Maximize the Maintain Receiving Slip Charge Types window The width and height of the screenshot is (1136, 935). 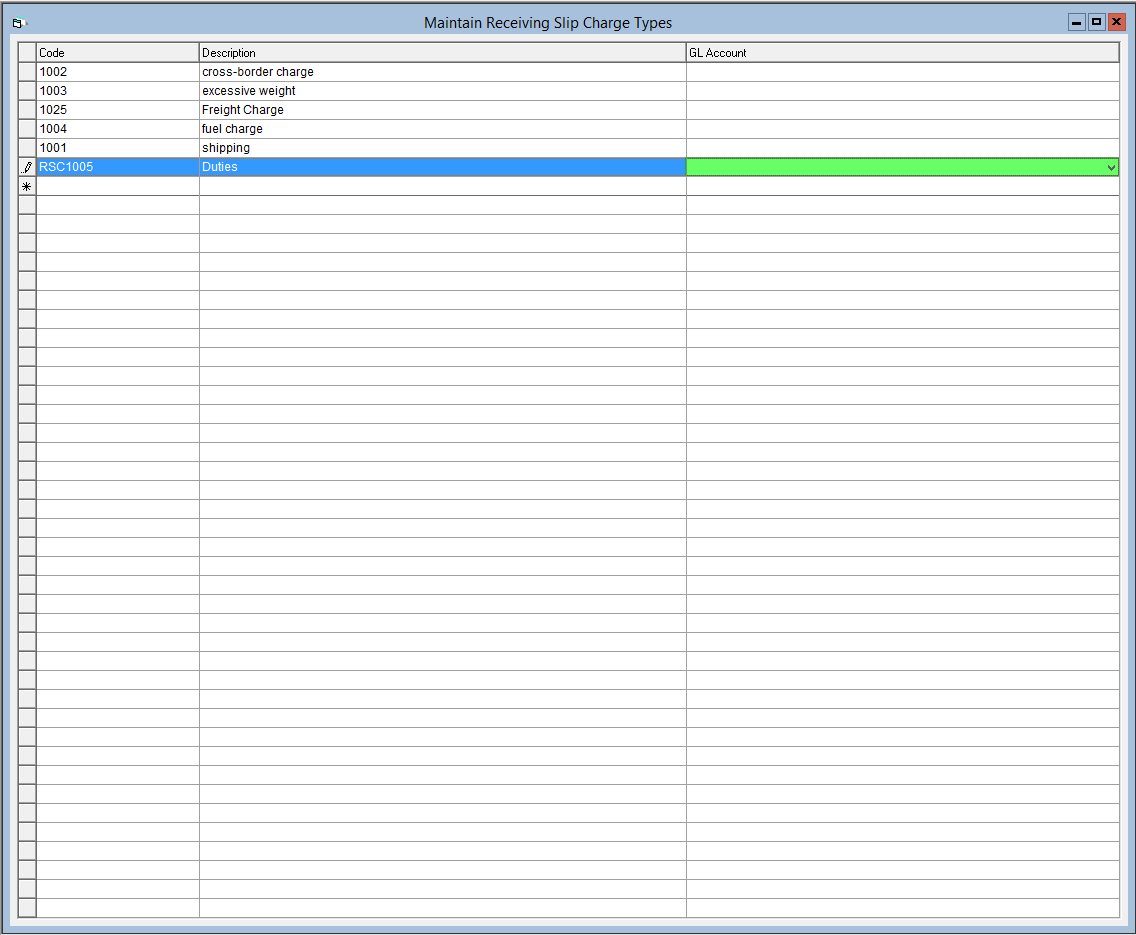click(1096, 22)
